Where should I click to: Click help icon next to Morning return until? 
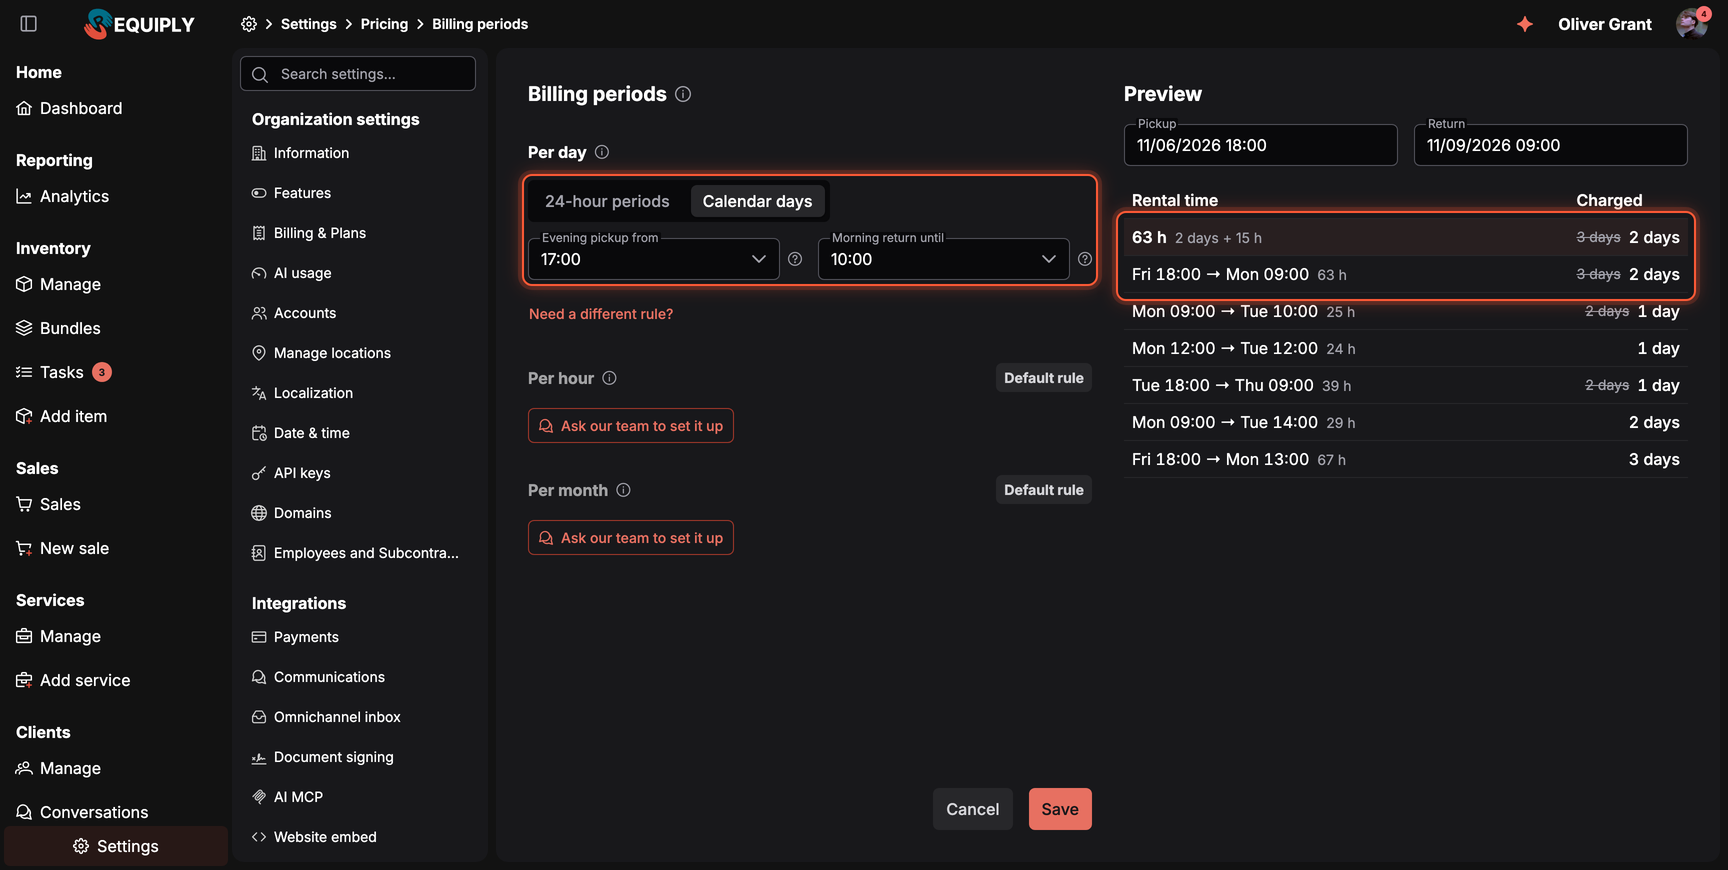[x=1085, y=259]
